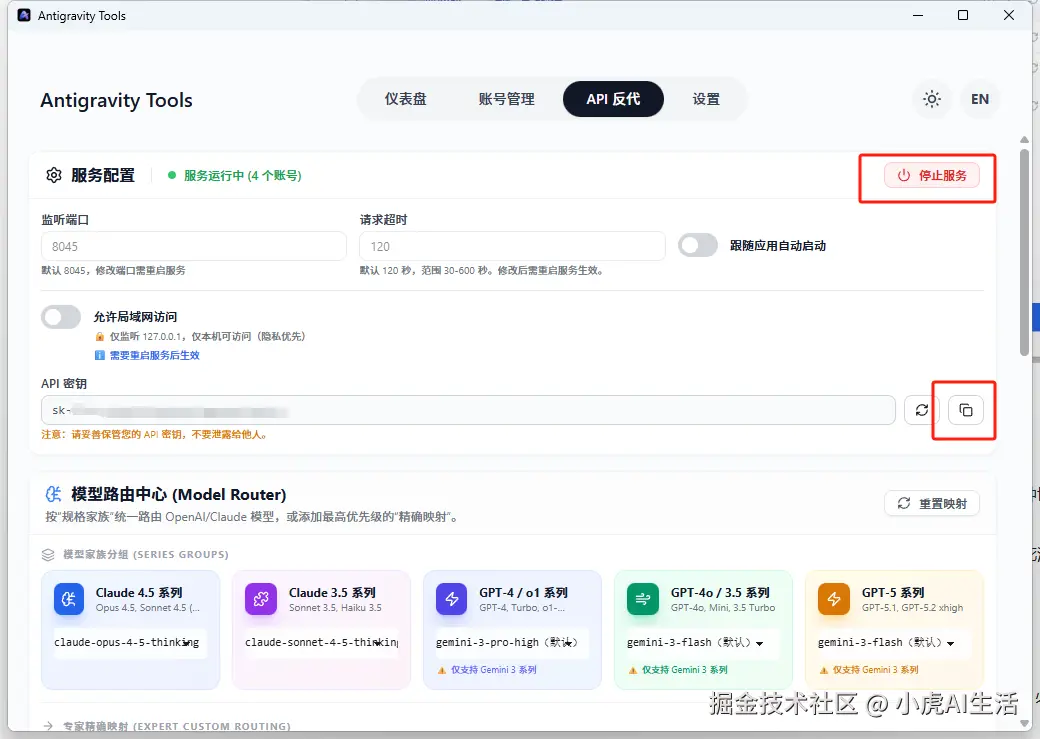The height and width of the screenshot is (739, 1040).
Task: Click the 服务配置 gear icon
Action: pyautogui.click(x=54, y=175)
